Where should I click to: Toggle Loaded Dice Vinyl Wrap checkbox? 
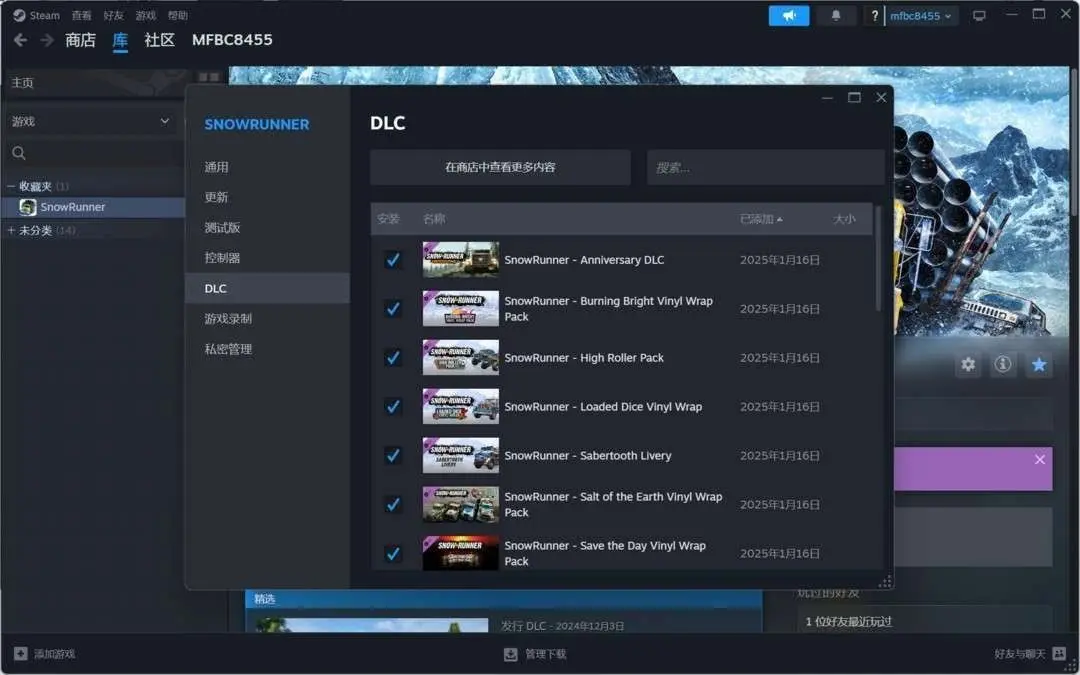click(x=393, y=406)
